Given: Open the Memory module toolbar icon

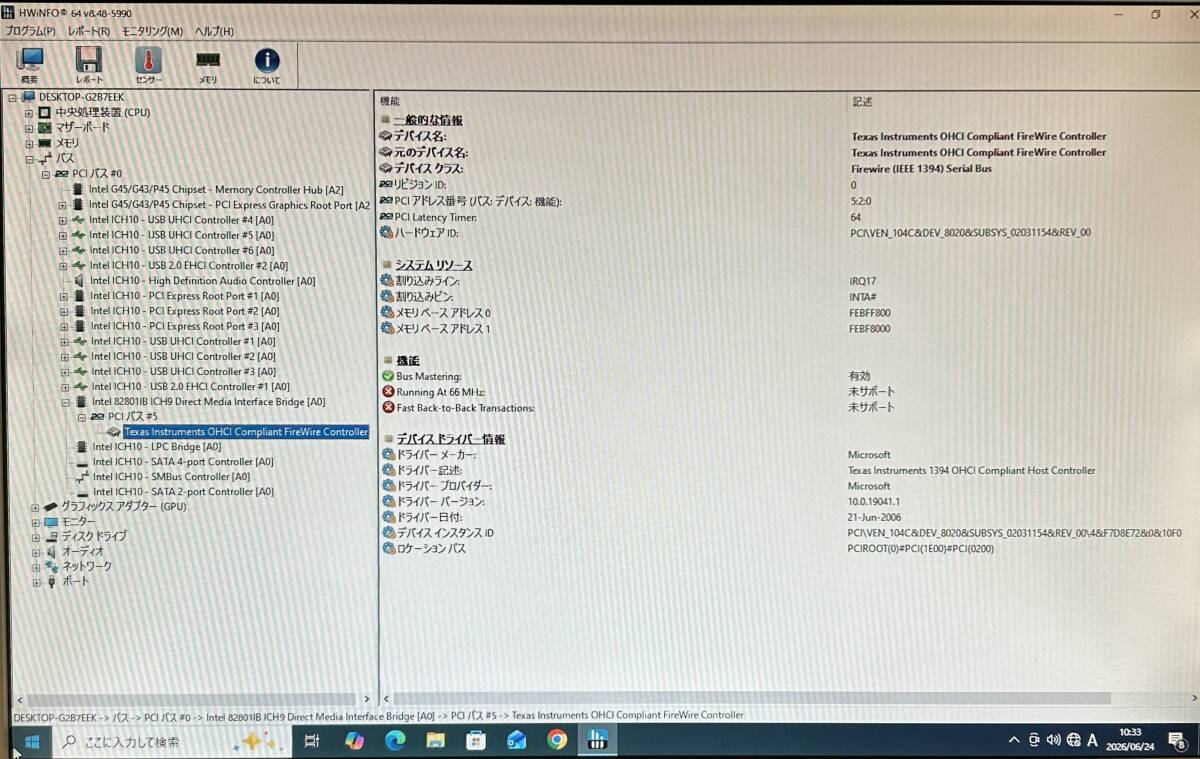Looking at the screenshot, I should (208, 65).
